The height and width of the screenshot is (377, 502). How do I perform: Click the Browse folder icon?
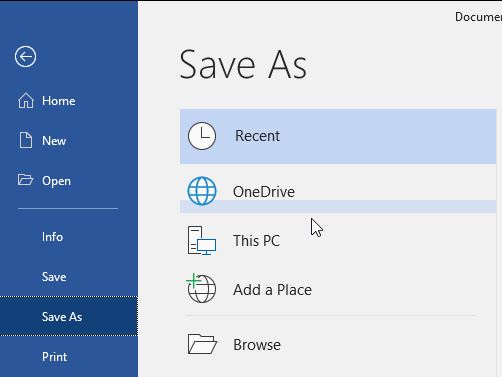point(202,344)
